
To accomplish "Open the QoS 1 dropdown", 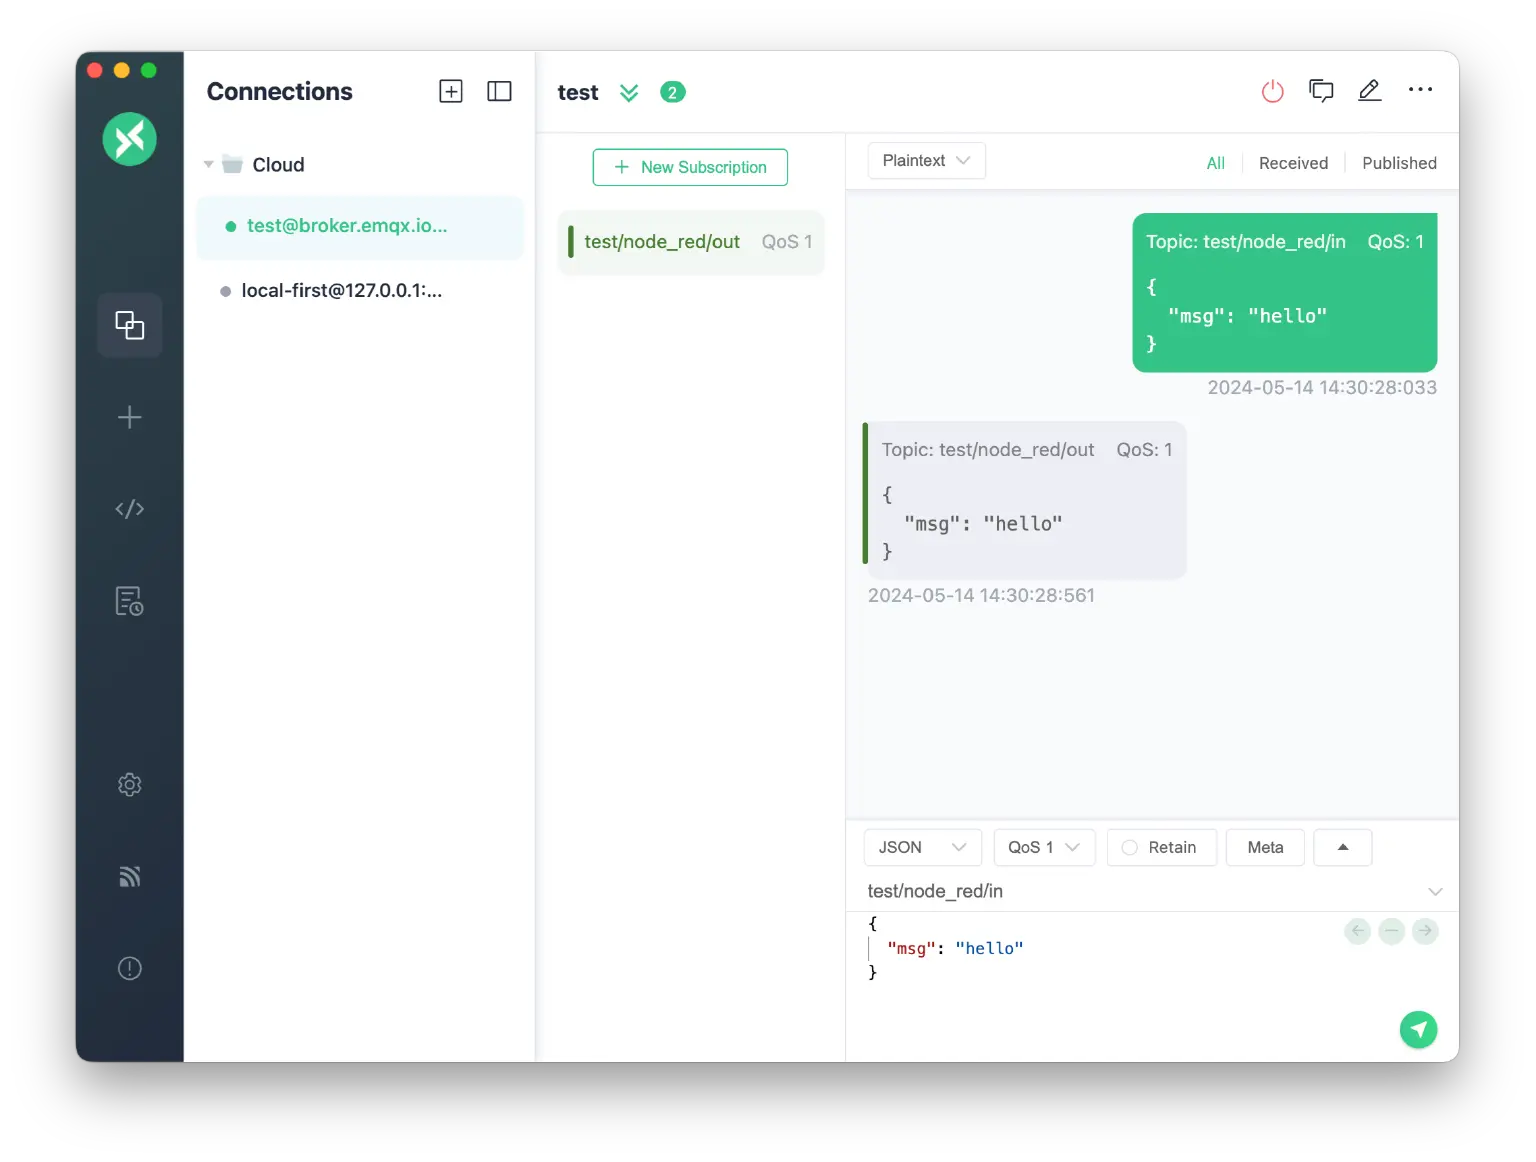I will [x=1043, y=847].
